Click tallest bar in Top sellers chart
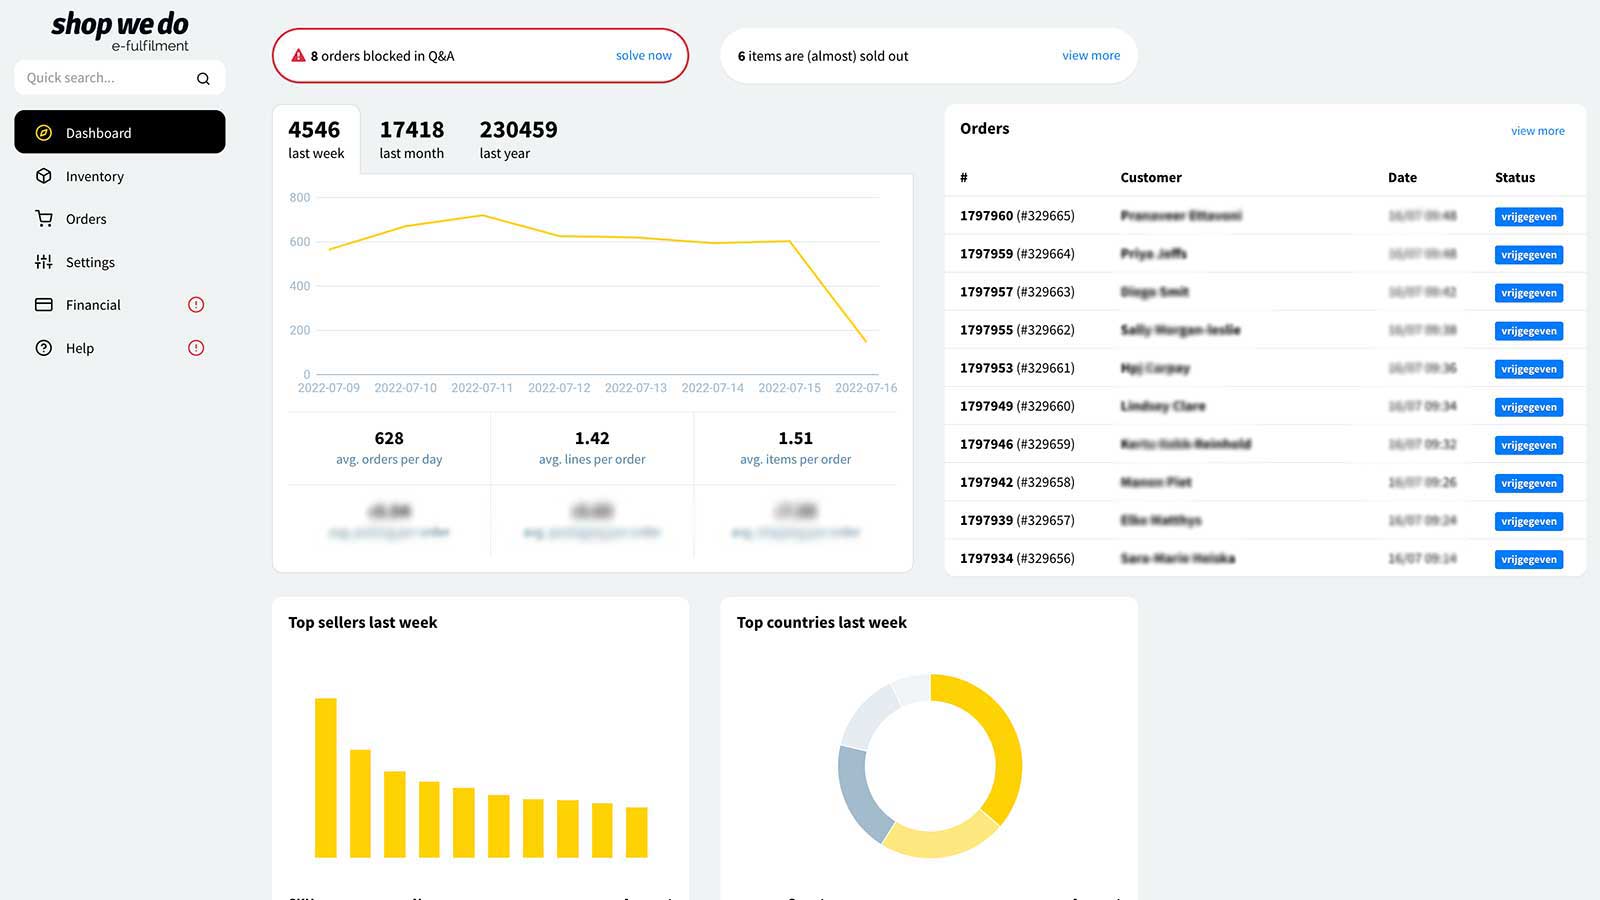1600x900 pixels. pyautogui.click(x=326, y=778)
